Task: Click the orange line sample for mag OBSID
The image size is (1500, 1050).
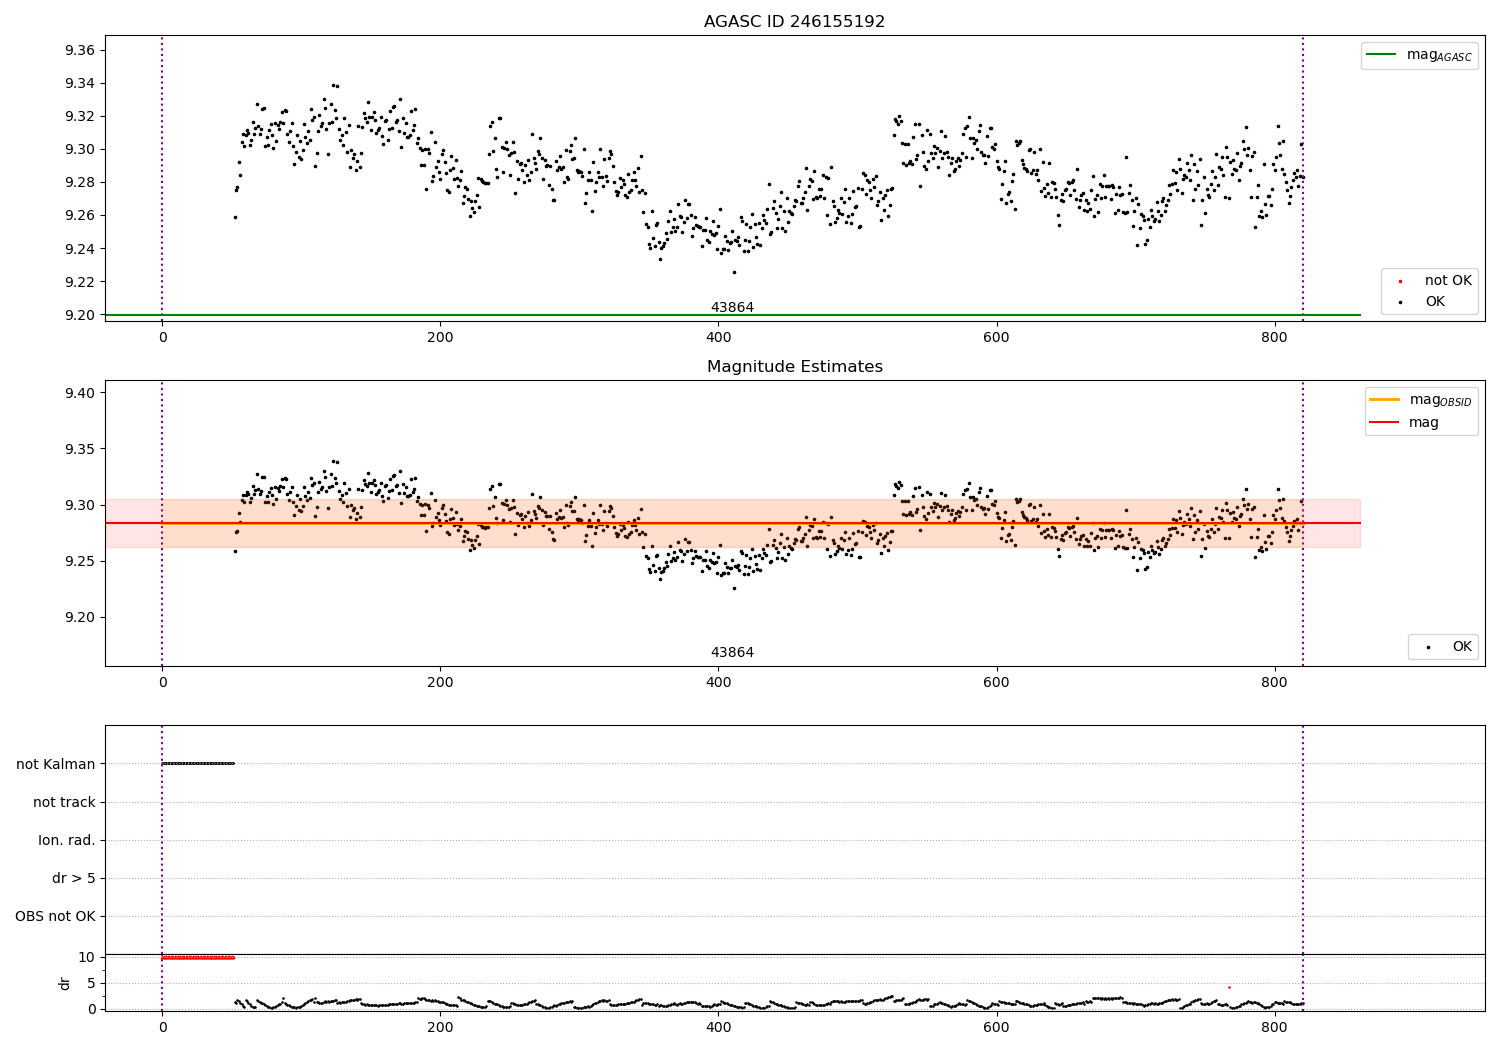Action: coord(1385,399)
